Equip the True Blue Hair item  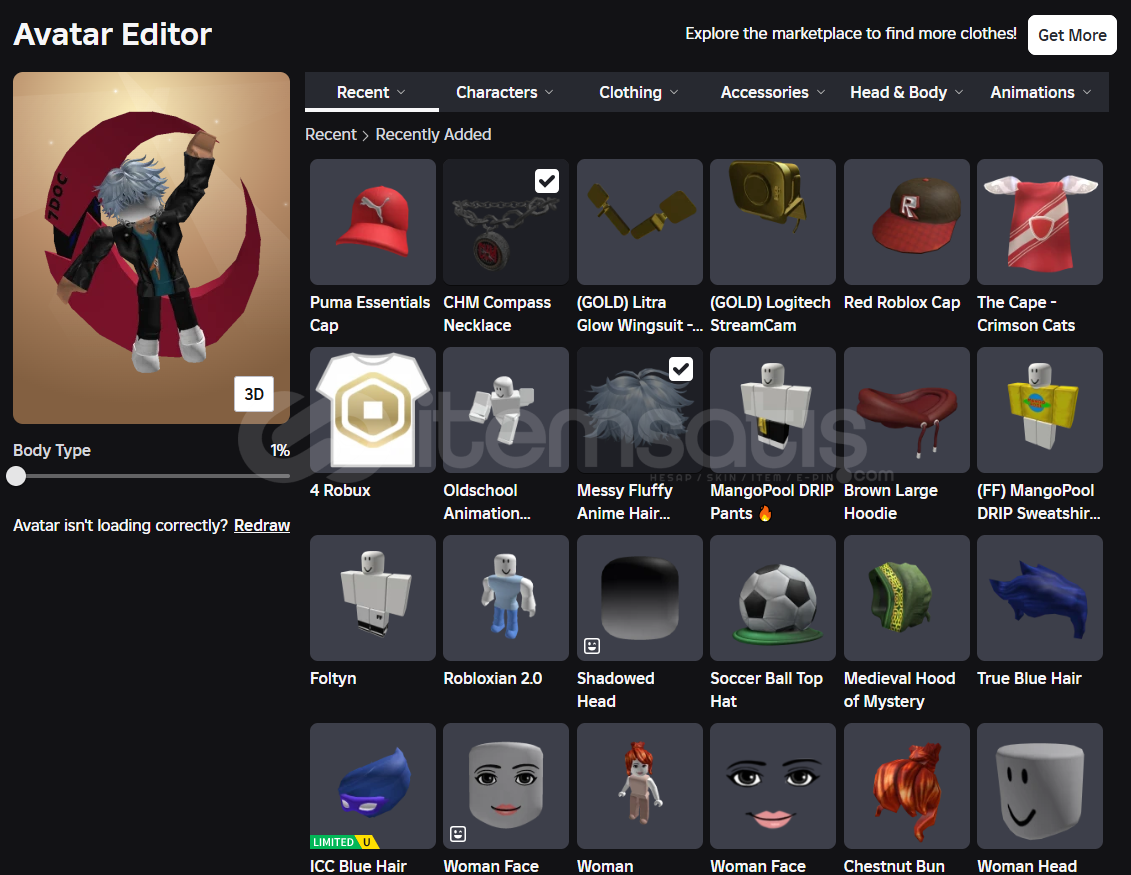pyautogui.click(x=1039, y=598)
